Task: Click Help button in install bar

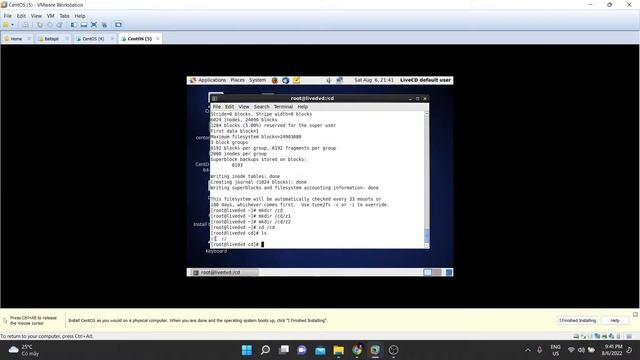Action: (615, 320)
